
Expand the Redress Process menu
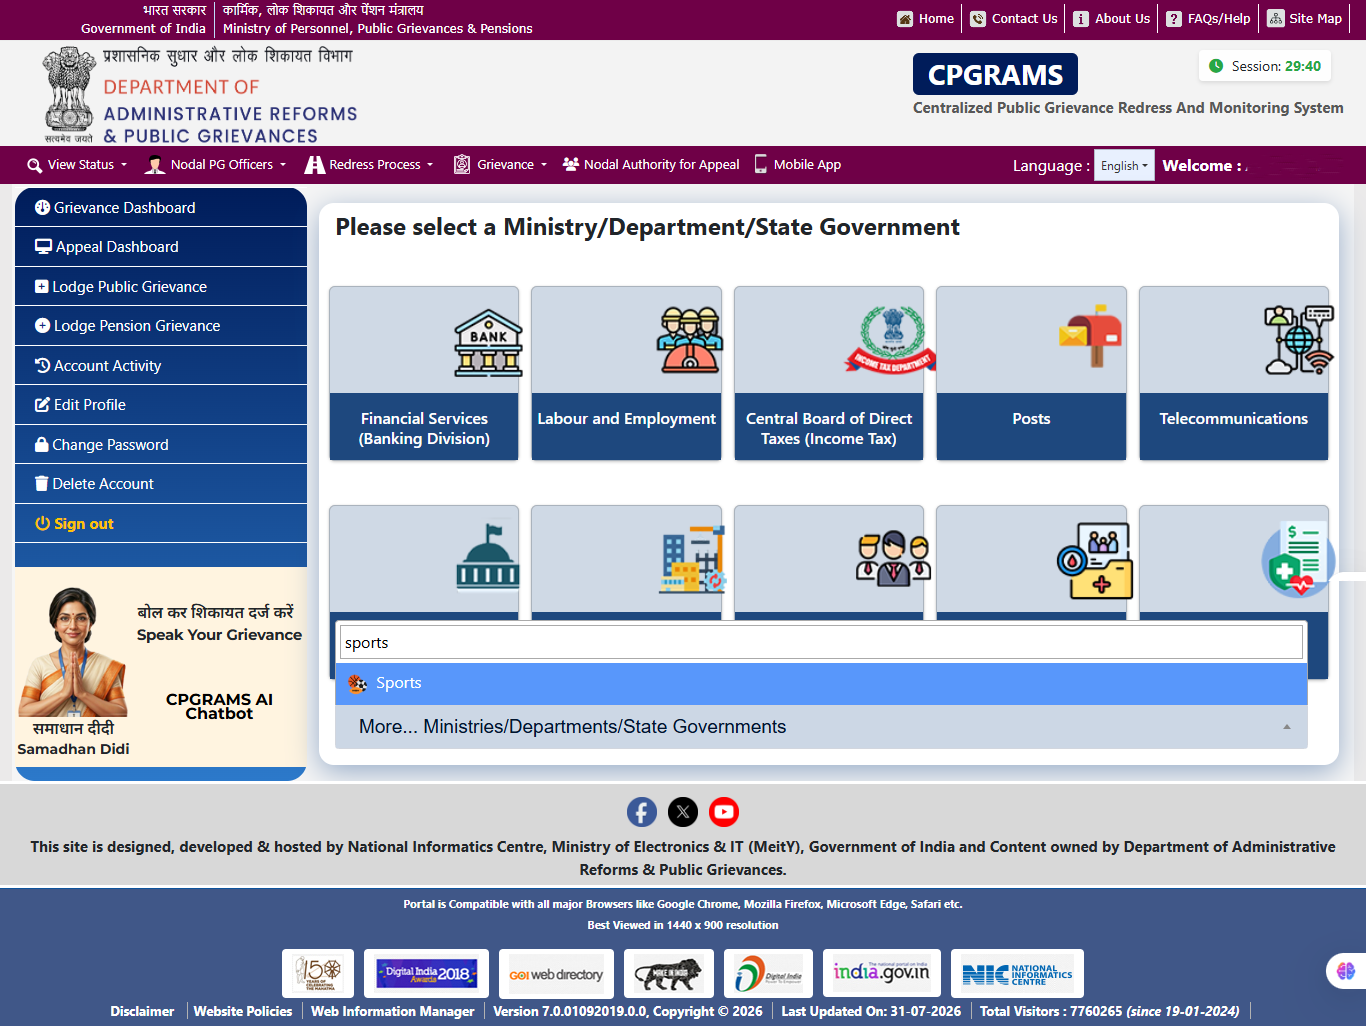pos(369,165)
